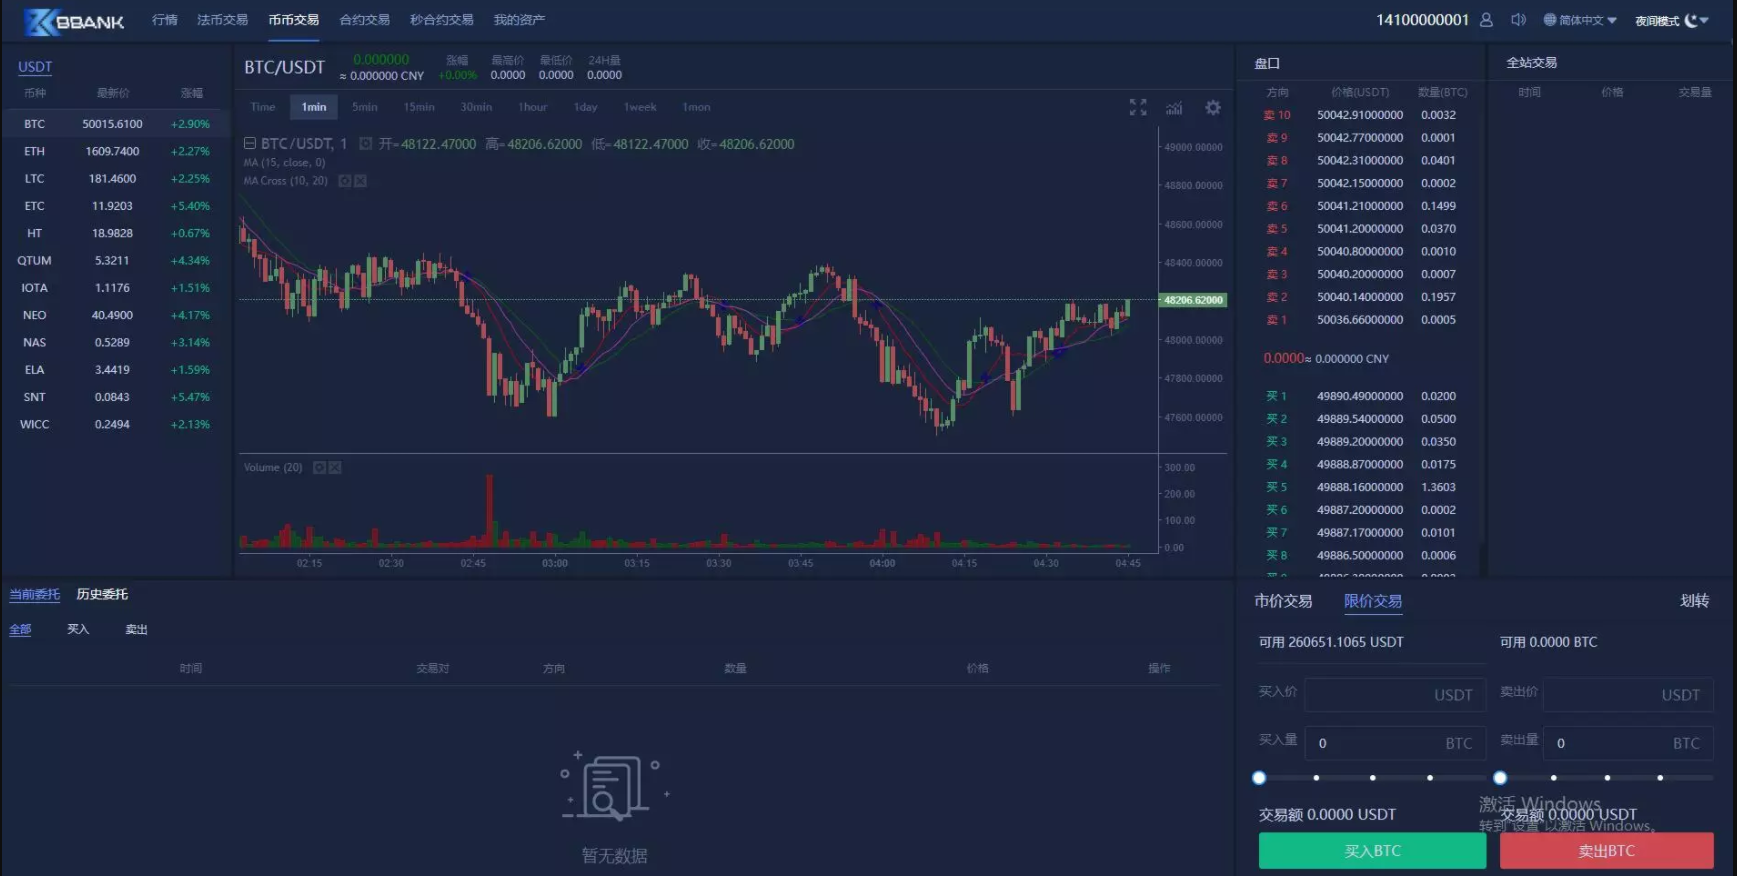Open the 历史委托 tab

102,594
